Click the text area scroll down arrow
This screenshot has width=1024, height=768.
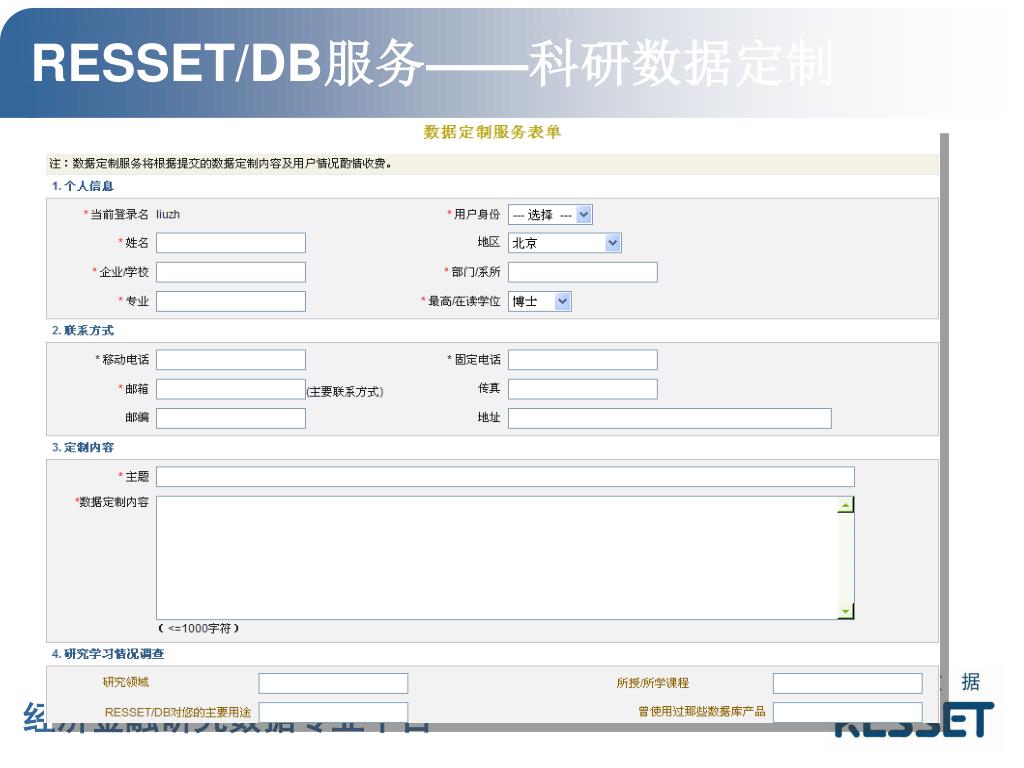tap(846, 611)
